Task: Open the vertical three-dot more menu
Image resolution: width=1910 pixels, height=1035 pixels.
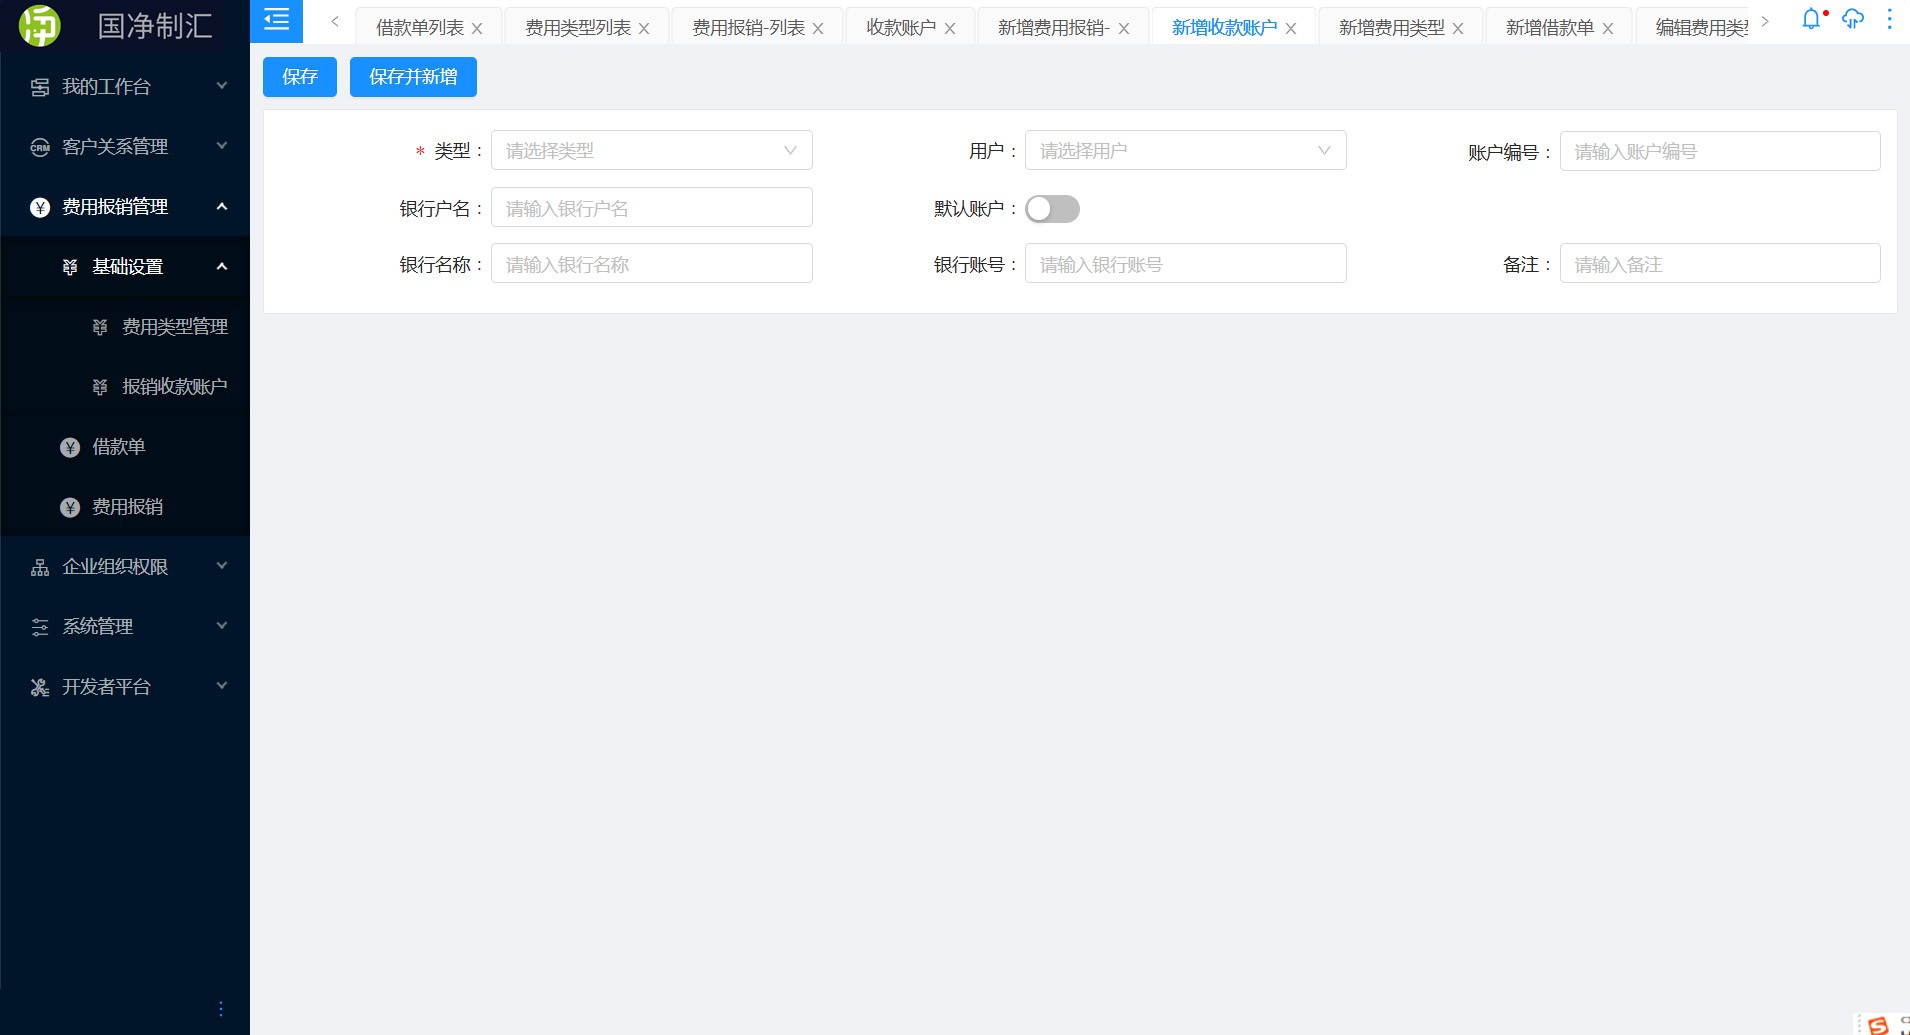Action: [1889, 20]
